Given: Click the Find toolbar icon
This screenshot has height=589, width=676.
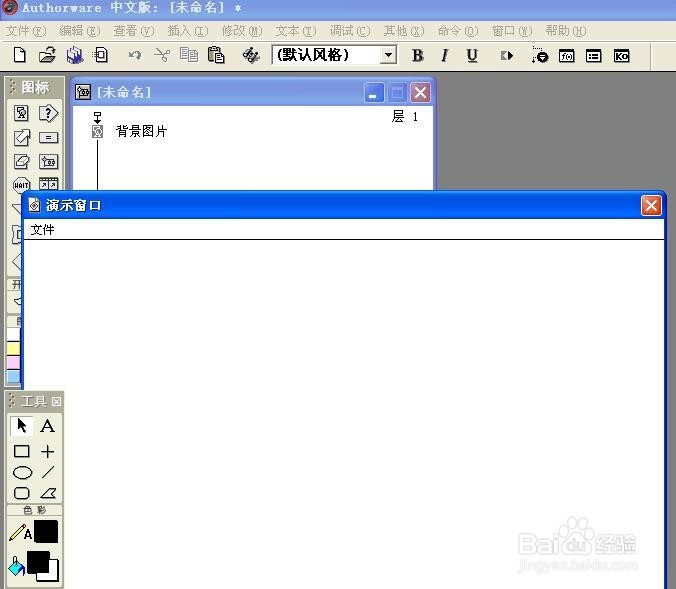Looking at the screenshot, I should (x=251, y=55).
